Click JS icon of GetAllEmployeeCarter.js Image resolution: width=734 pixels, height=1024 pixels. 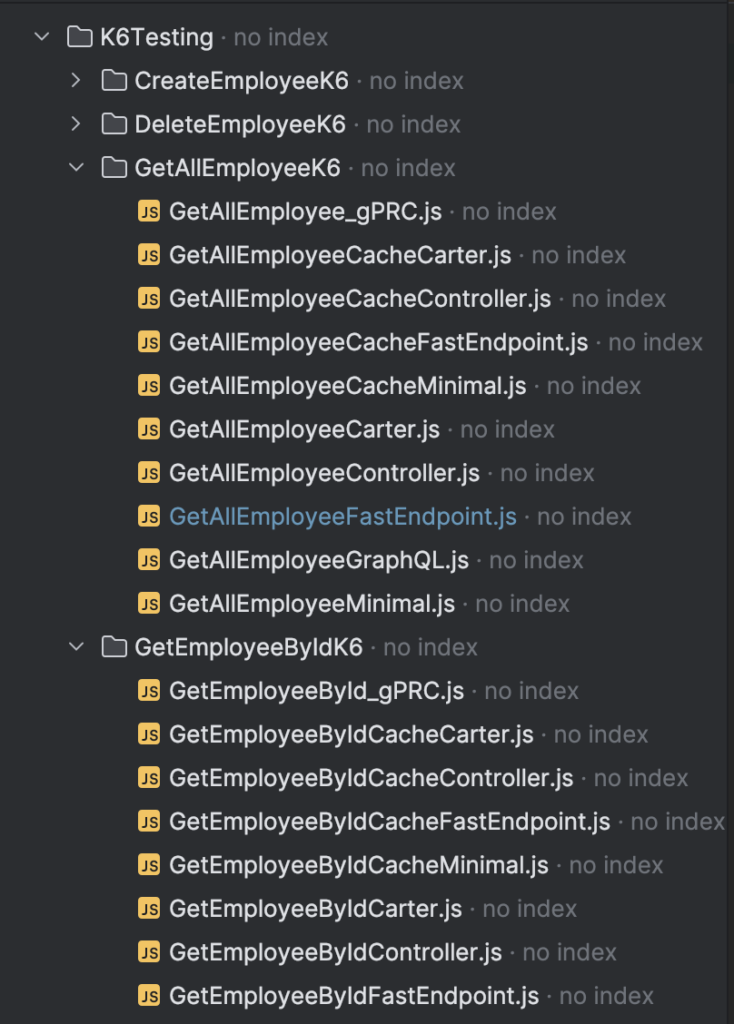(149, 429)
